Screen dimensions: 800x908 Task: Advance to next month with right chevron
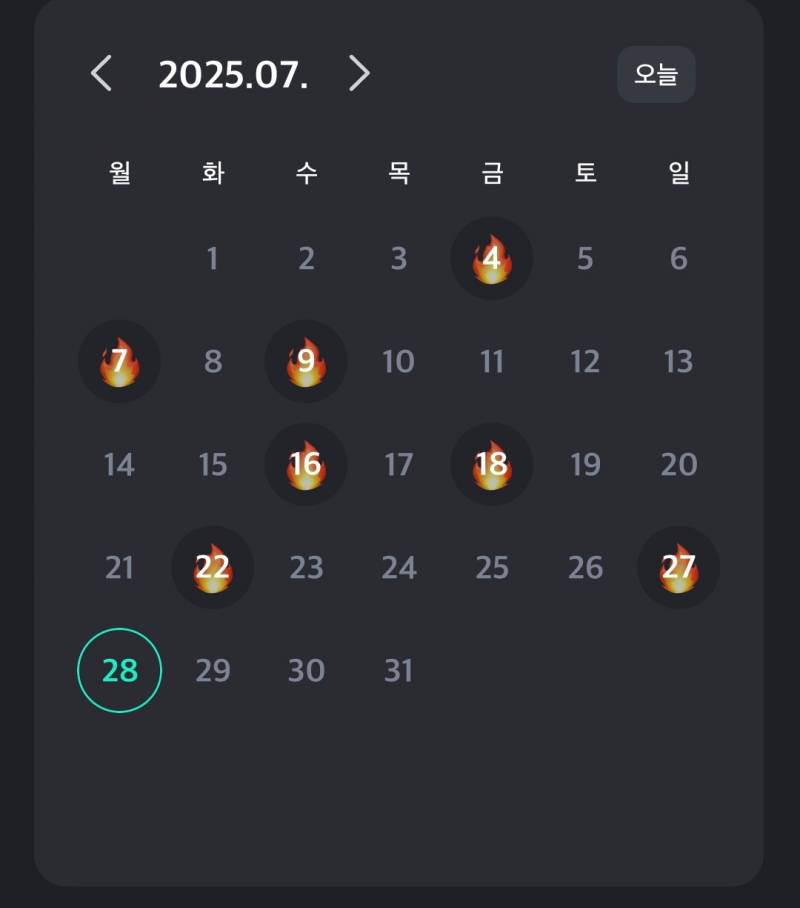tap(359, 74)
